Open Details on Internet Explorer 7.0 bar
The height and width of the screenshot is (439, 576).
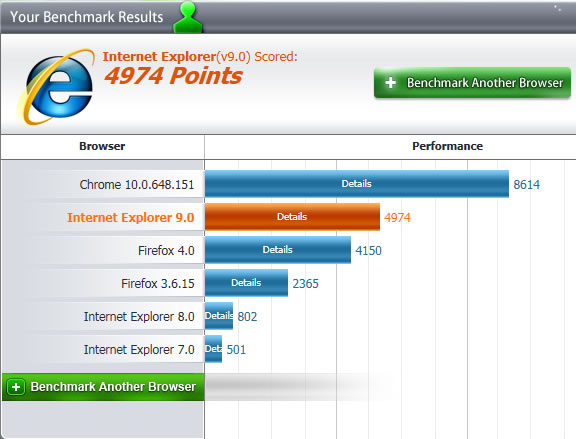coord(213,349)
